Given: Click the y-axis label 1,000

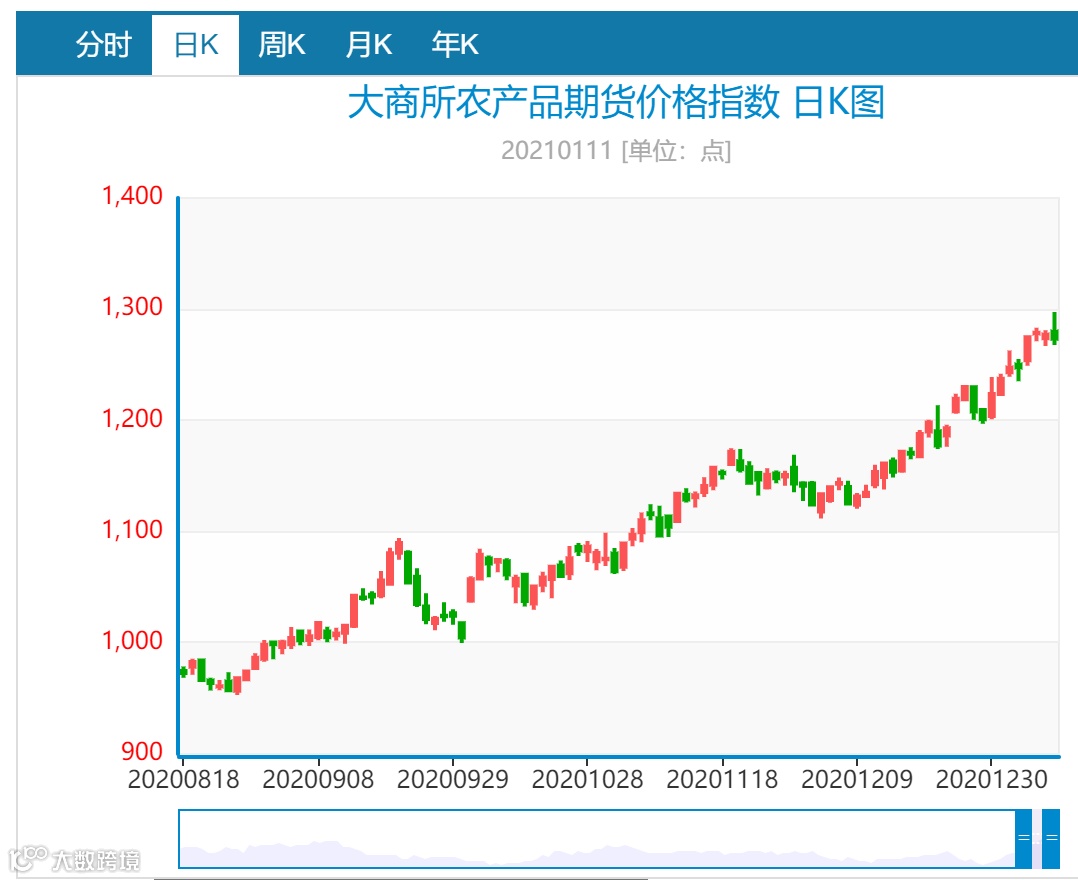Looking at the screenshot, I should (x=132, y=641).
